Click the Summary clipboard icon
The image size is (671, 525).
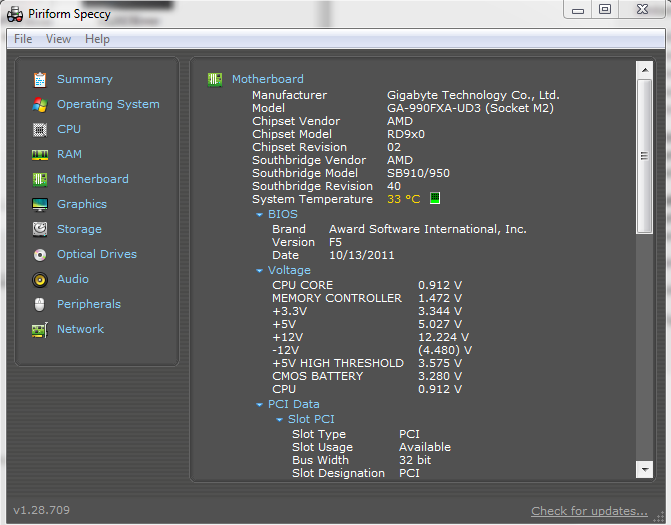40,80
